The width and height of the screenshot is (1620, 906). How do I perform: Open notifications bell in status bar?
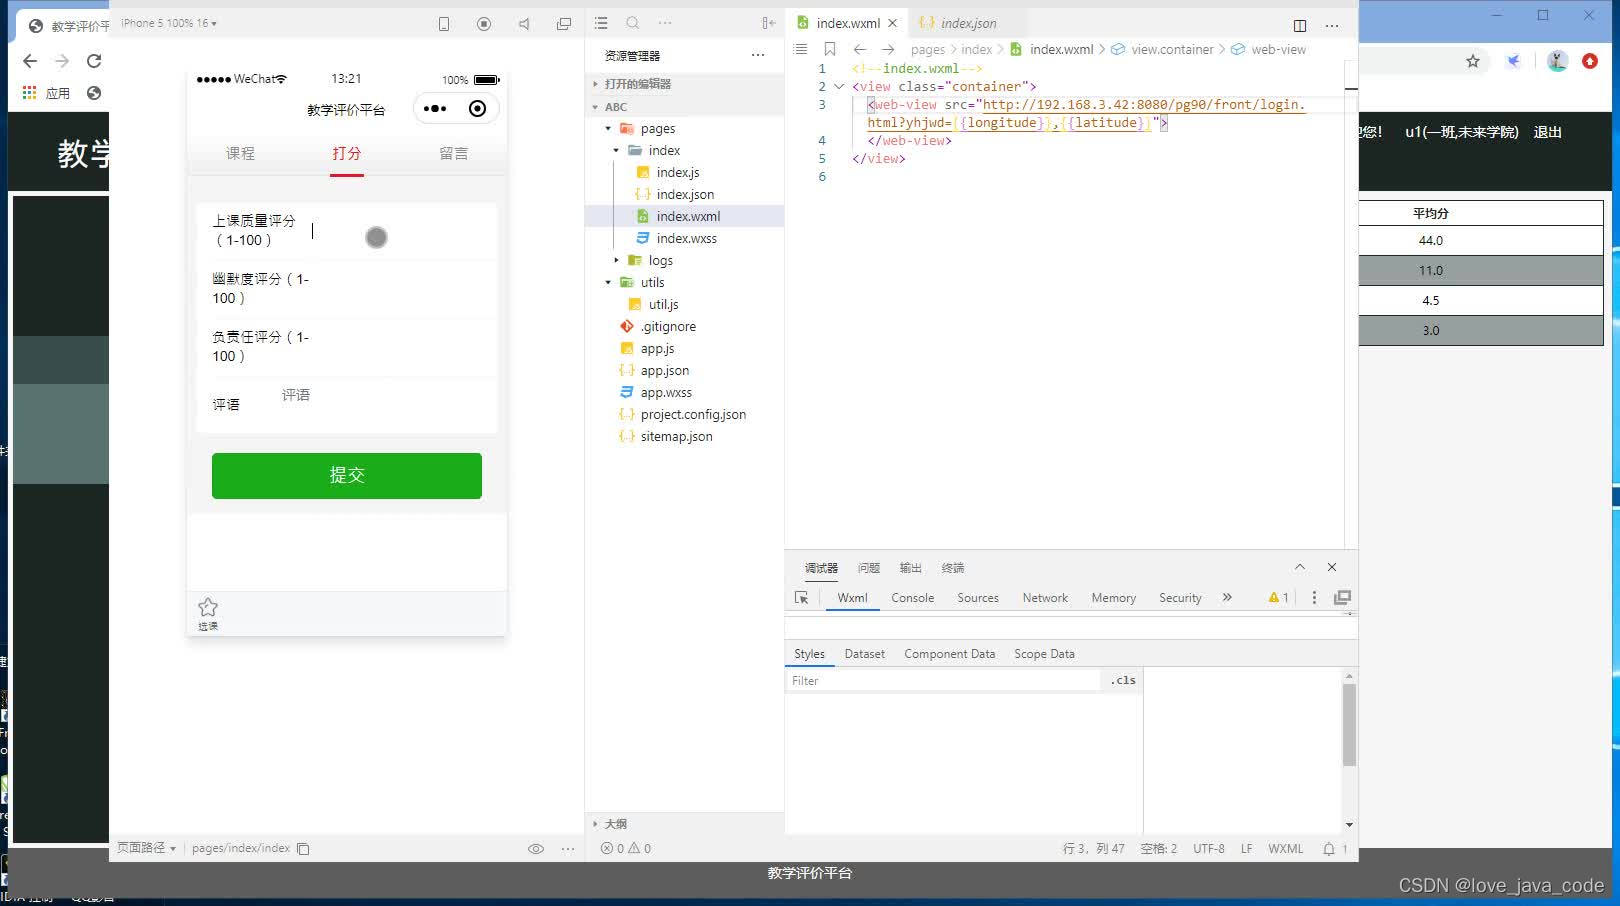click(1329, 849)
